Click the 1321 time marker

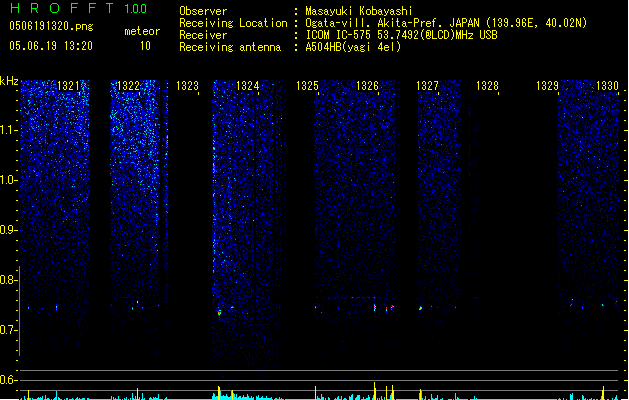coord(69,86)
